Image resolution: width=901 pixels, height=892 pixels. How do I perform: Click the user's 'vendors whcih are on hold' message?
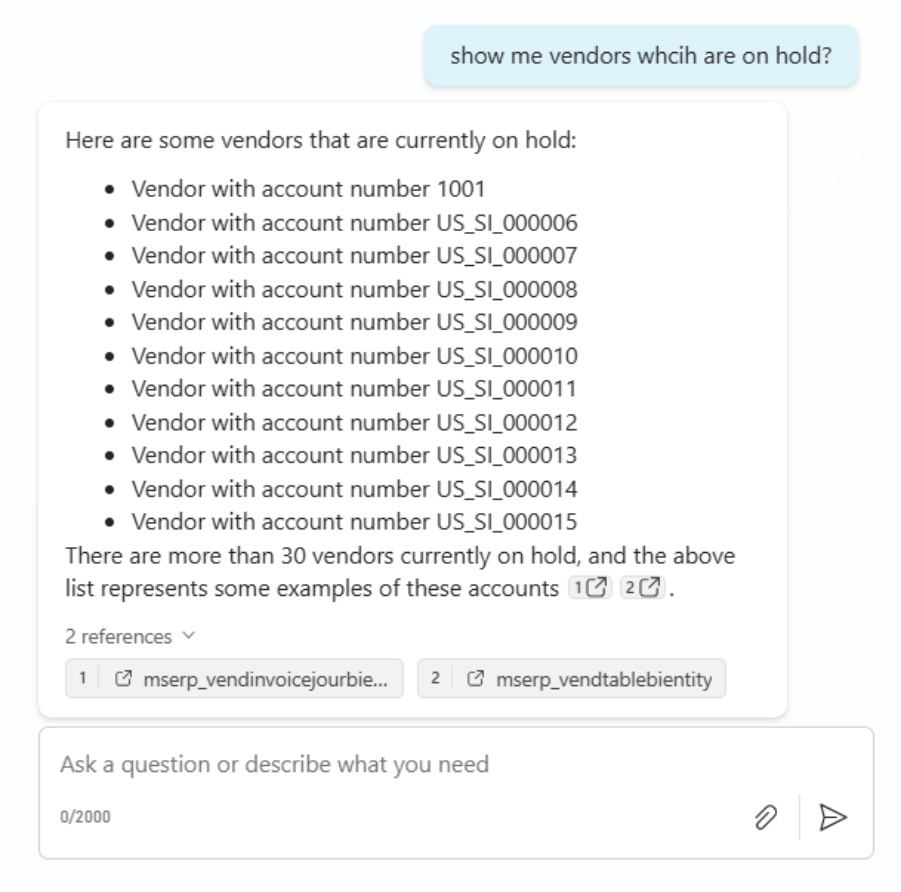[641, 56]
